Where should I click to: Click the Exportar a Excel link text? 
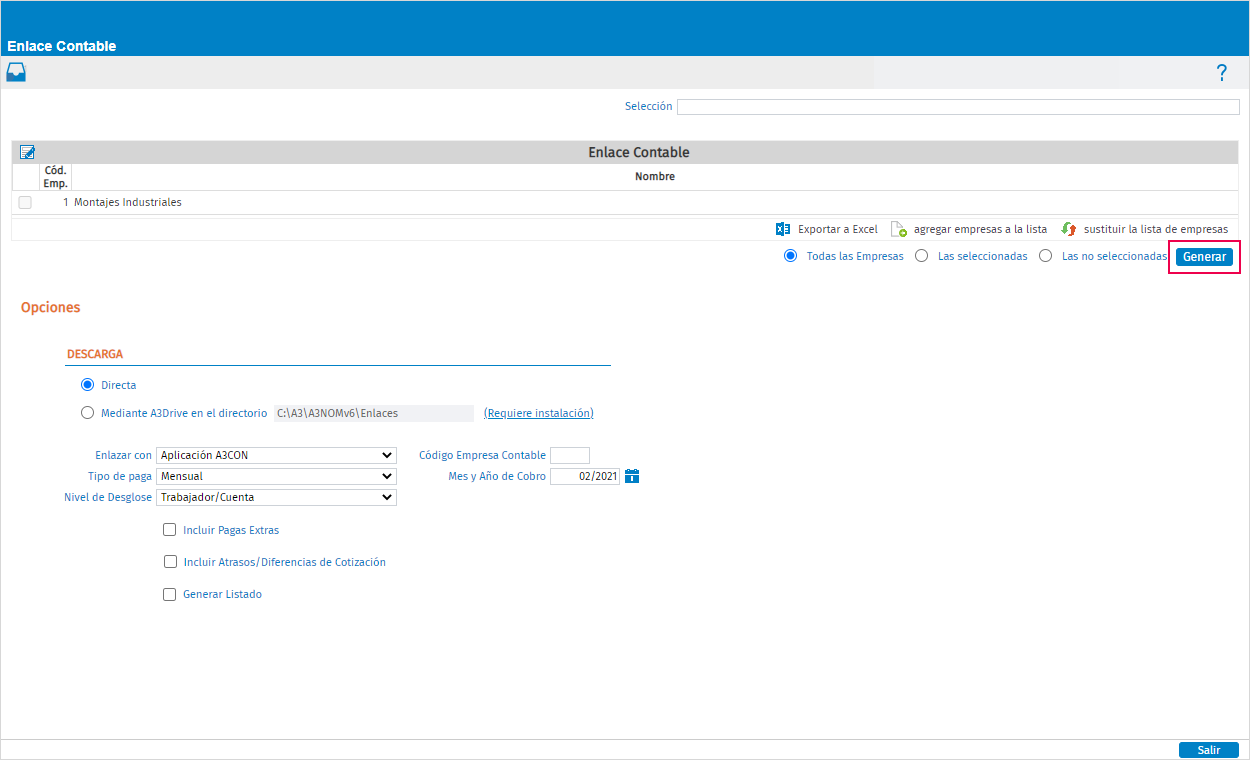click(x=838, y=229)
